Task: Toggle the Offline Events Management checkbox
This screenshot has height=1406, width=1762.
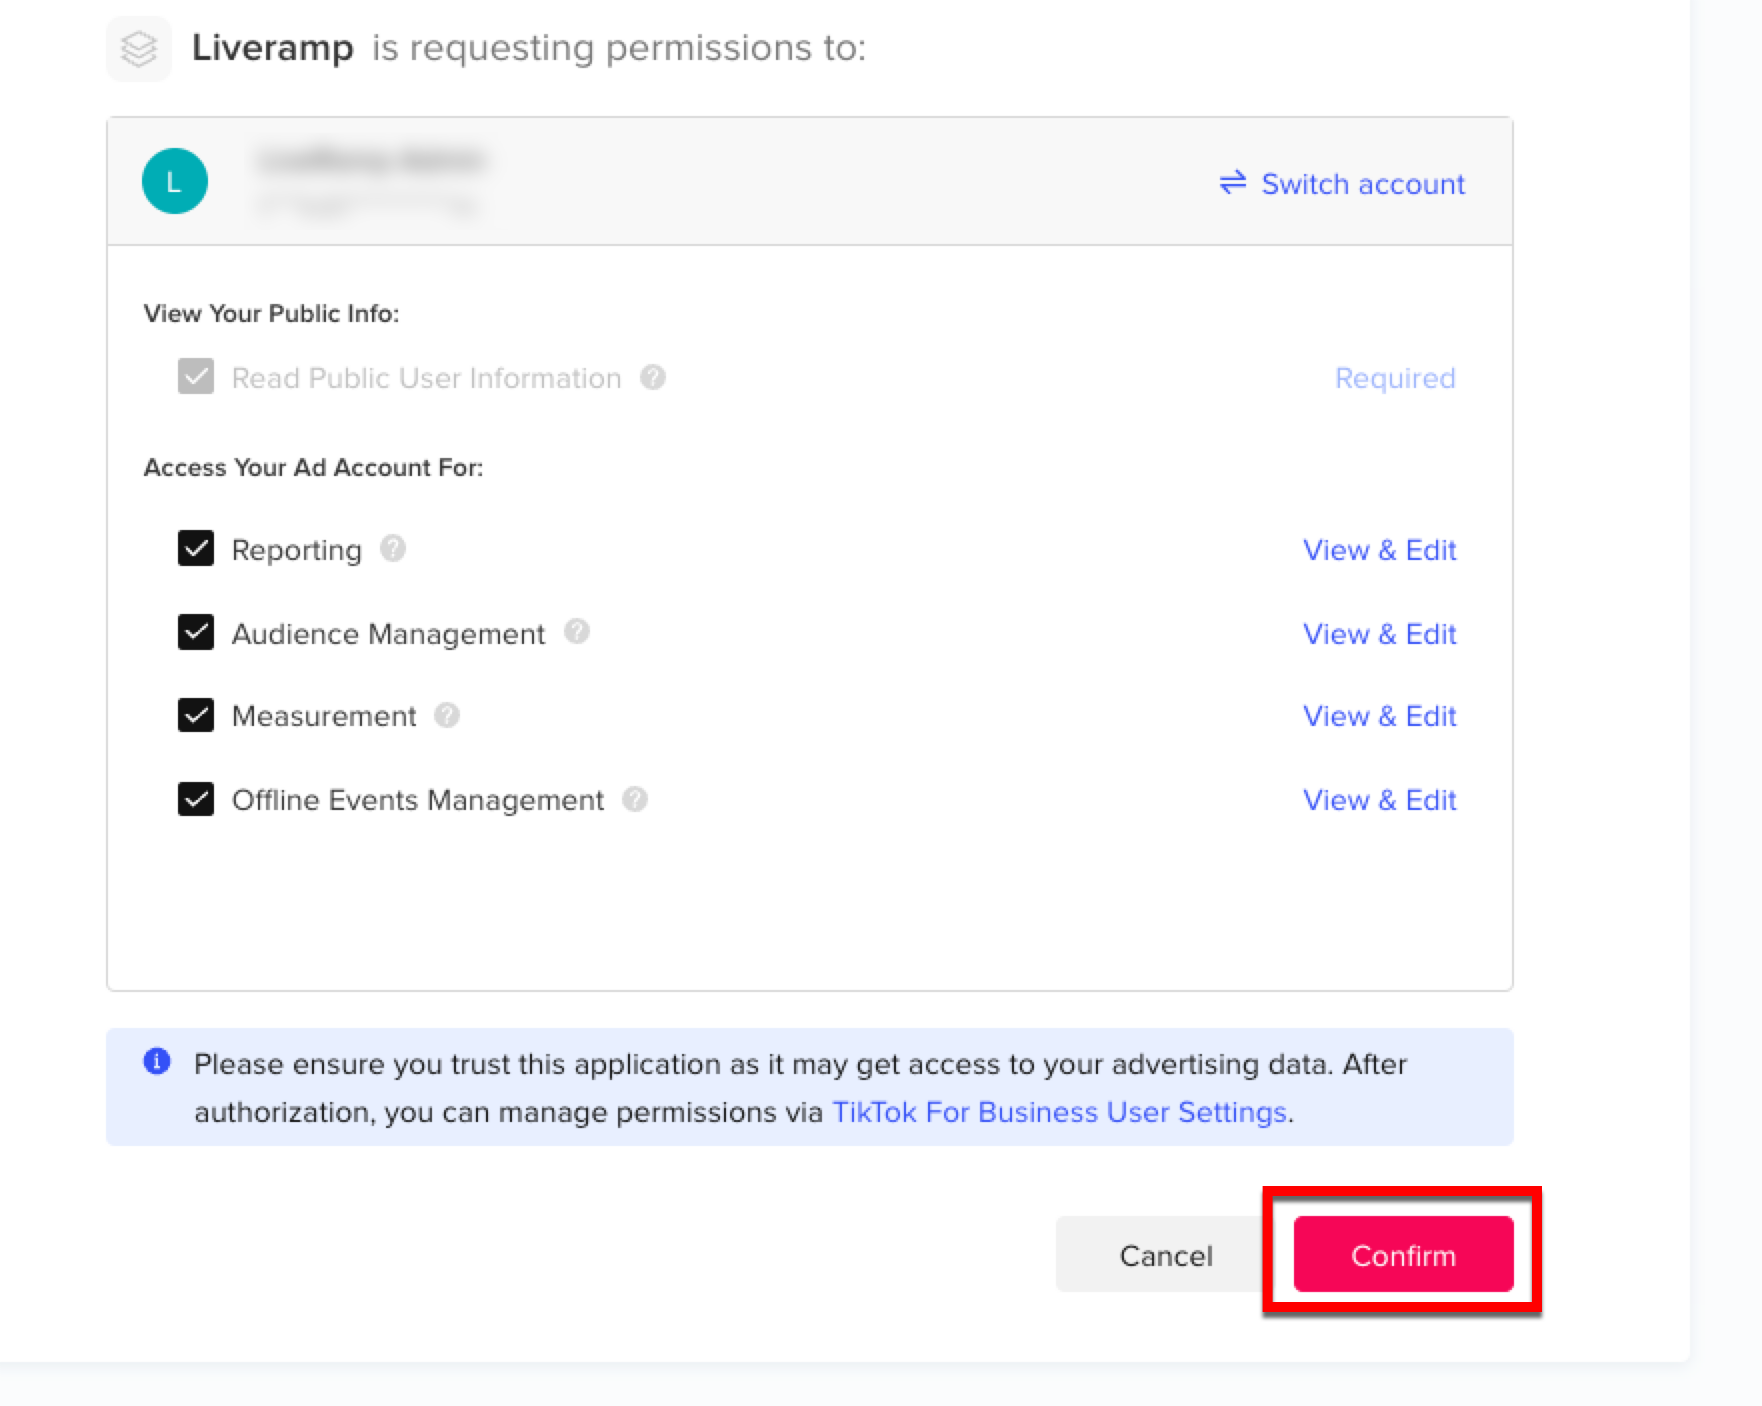Action: pos(196,799)
